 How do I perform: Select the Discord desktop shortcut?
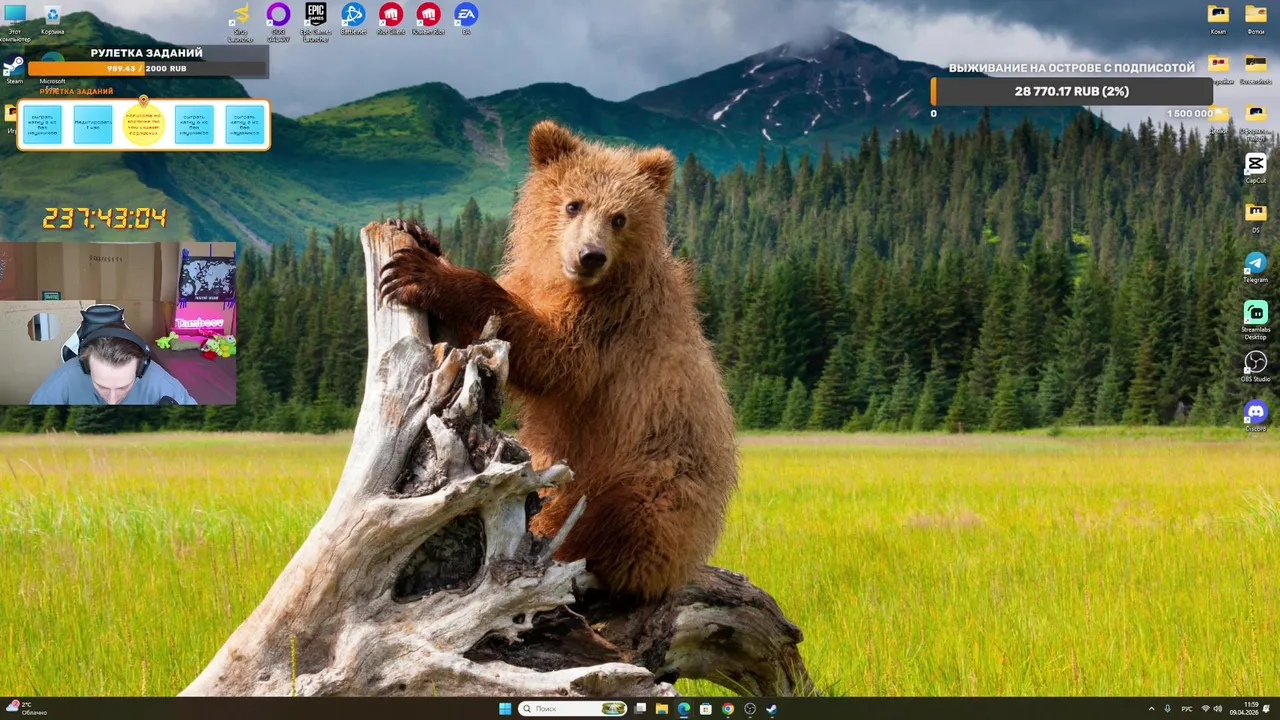(x=1256, y=415)
